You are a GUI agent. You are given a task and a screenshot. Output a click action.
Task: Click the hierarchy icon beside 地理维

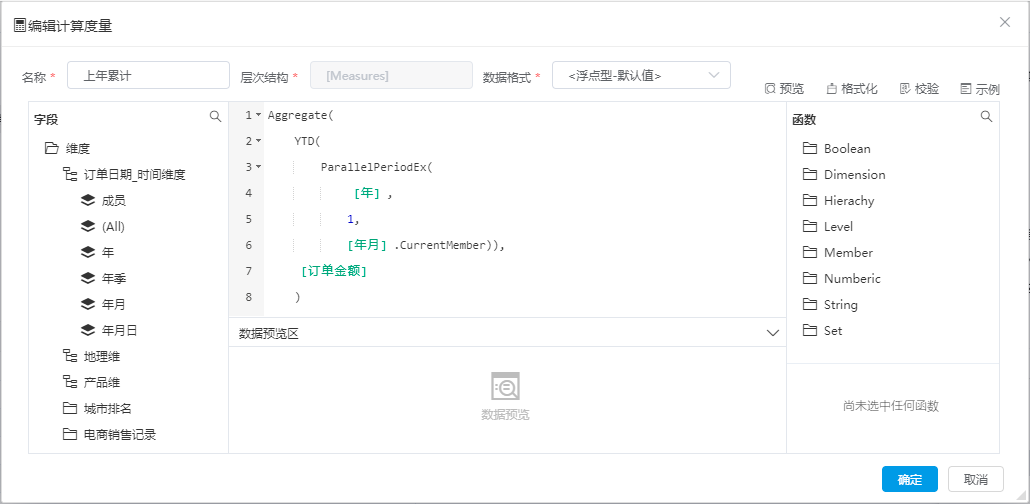tap(70, 356)
